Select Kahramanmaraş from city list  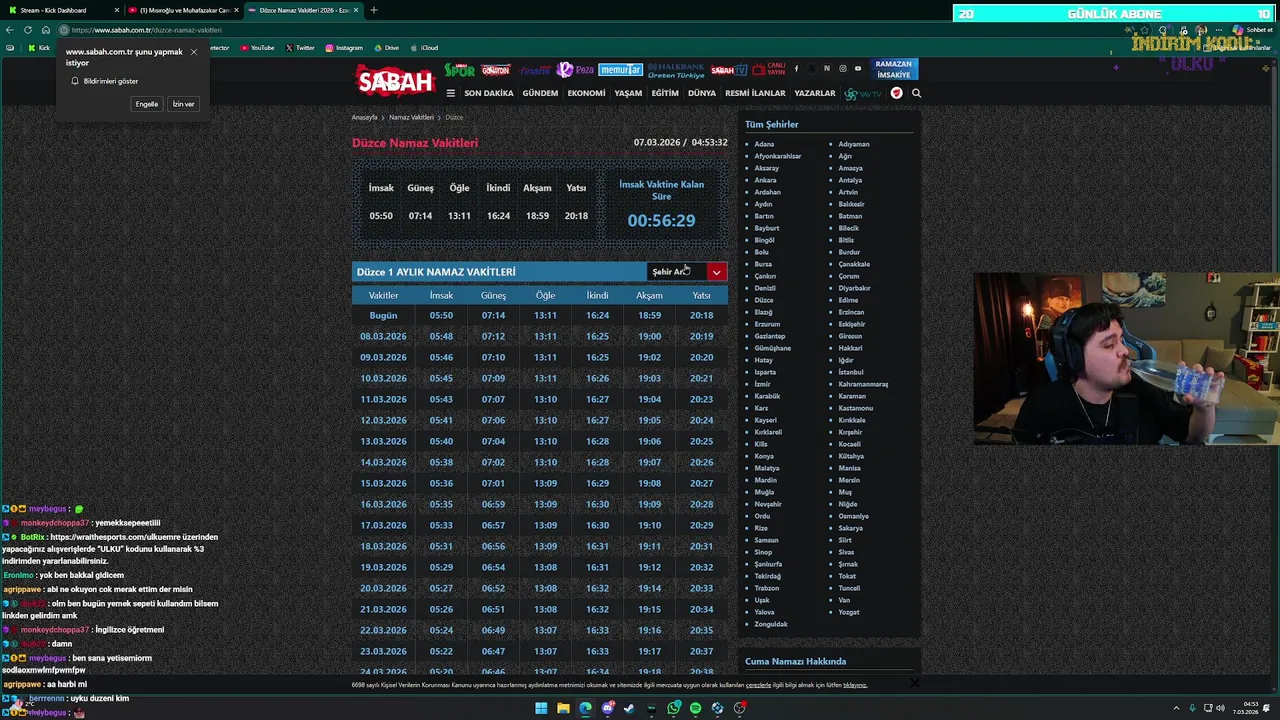pyautogui.click(x=863, y=384)
